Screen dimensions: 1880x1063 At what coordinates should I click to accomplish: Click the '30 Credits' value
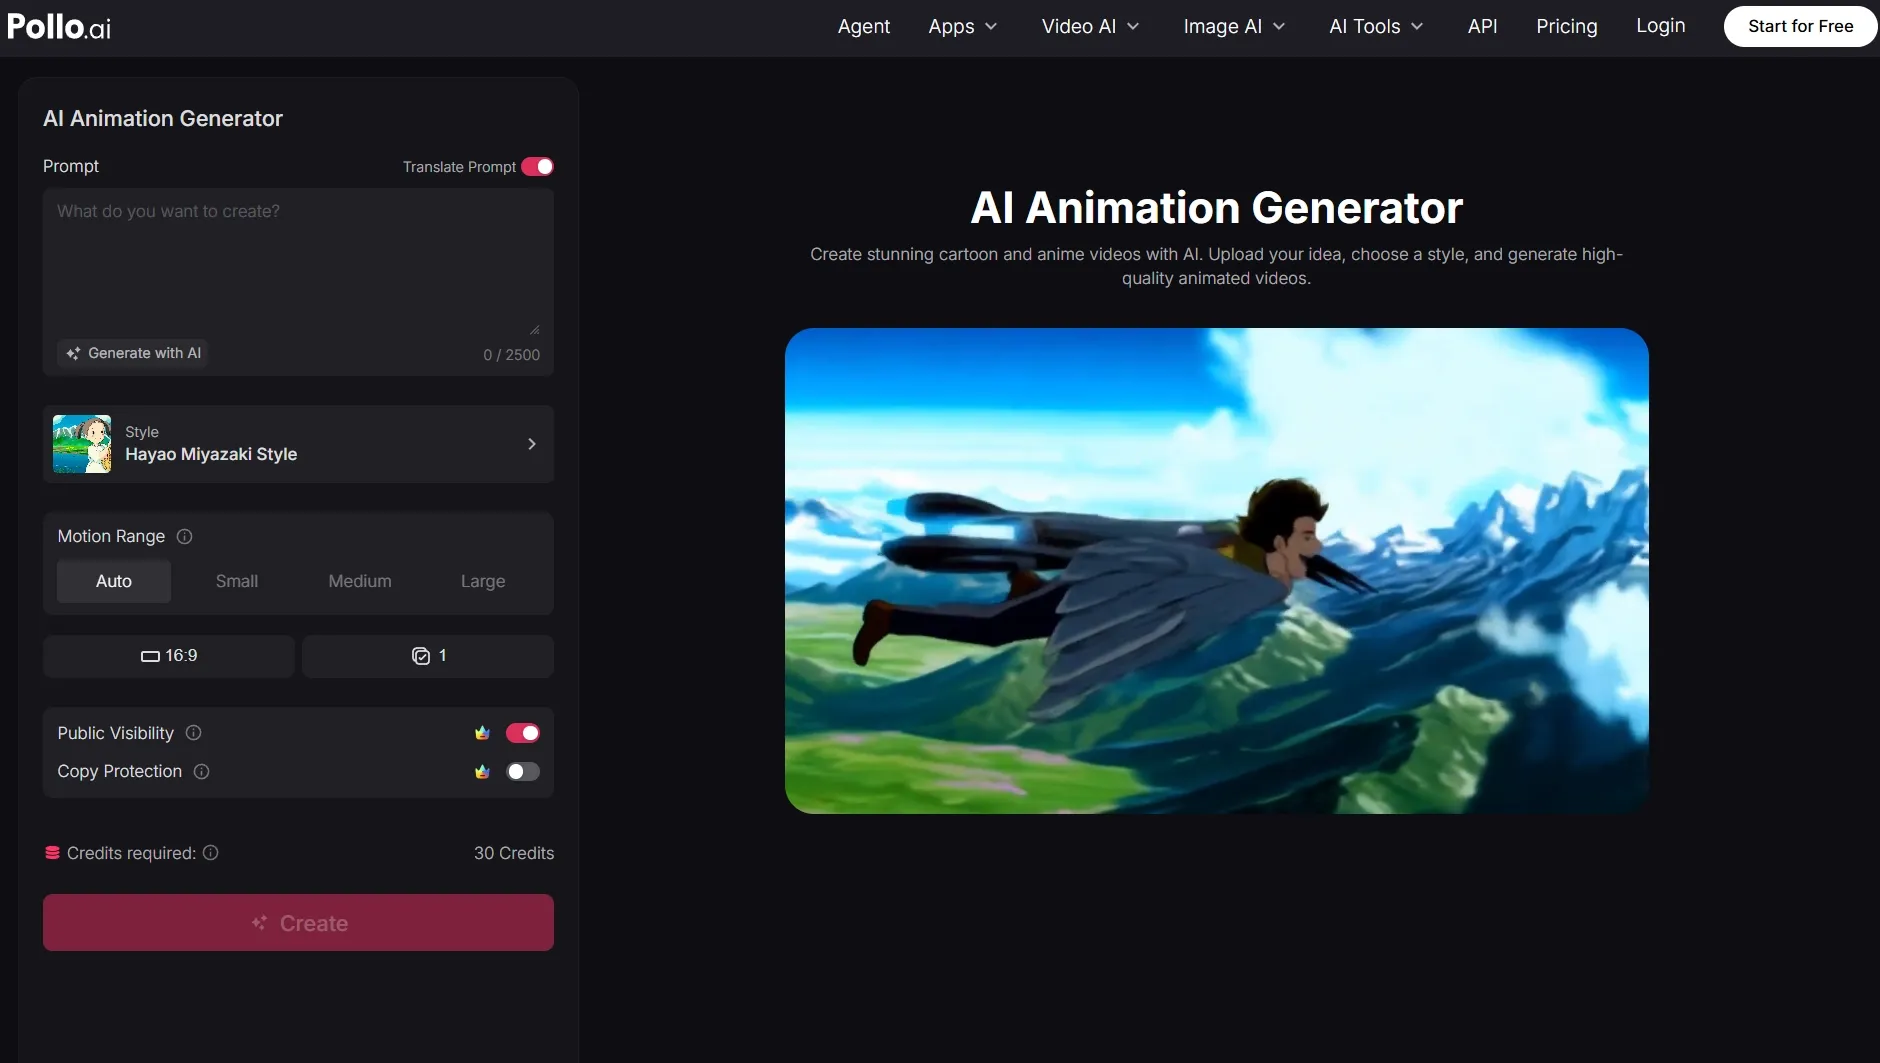click(x=514, y=853)
